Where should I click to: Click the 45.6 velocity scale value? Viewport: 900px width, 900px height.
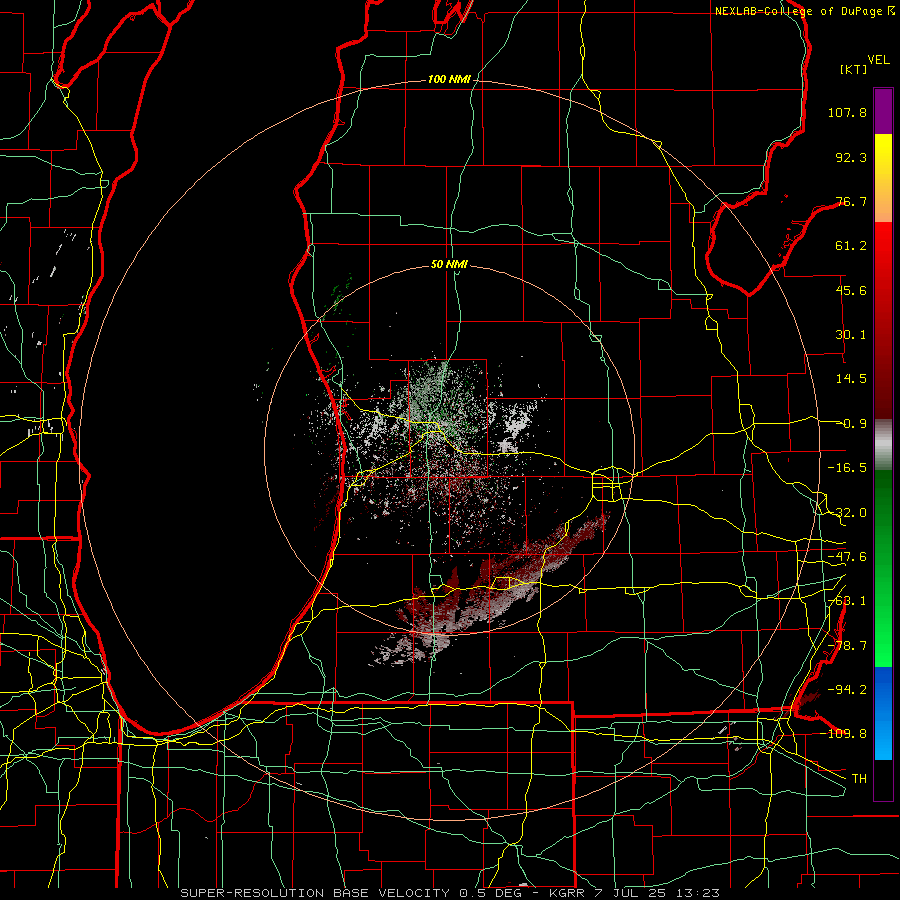click(x=851, y=290)
